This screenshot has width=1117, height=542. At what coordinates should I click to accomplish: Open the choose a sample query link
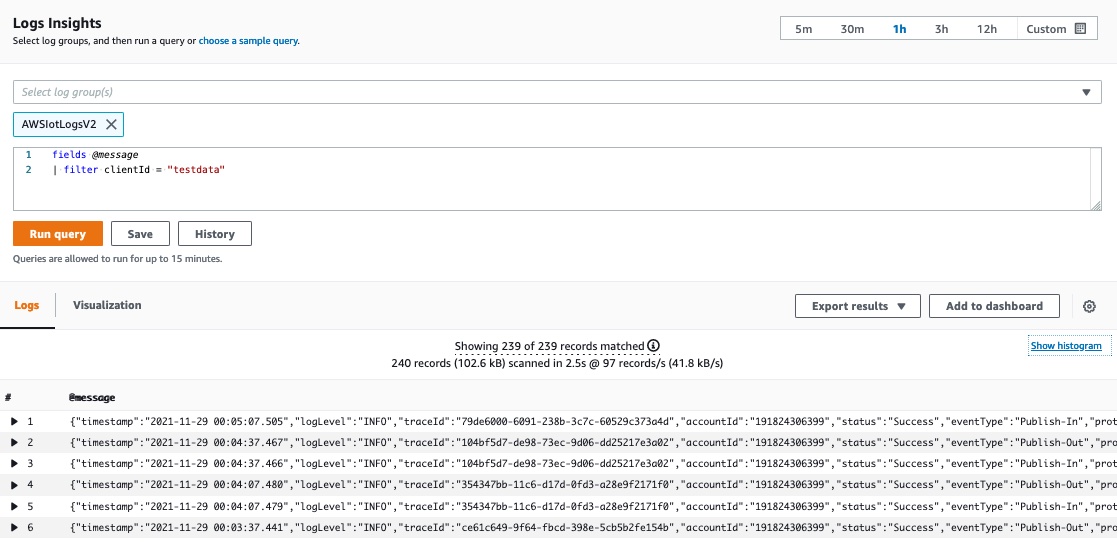coord(248,41)
